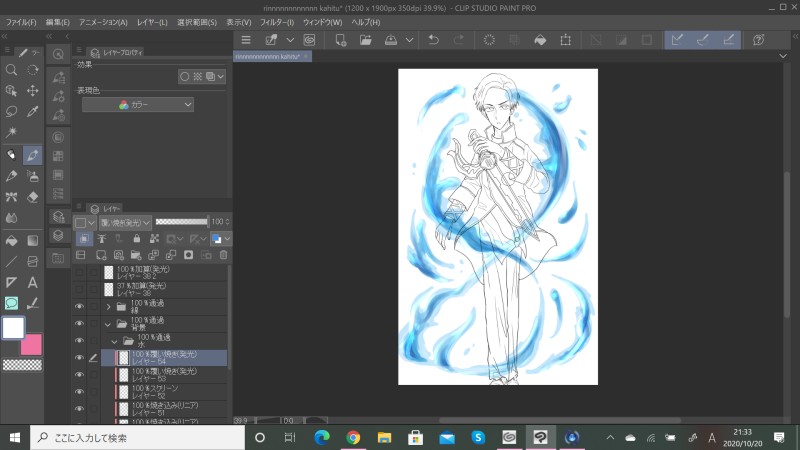Expand the 線 layer folder
The width and height of the screenshot is (800, 450).
pyautogui.click(x=108, y=307)
